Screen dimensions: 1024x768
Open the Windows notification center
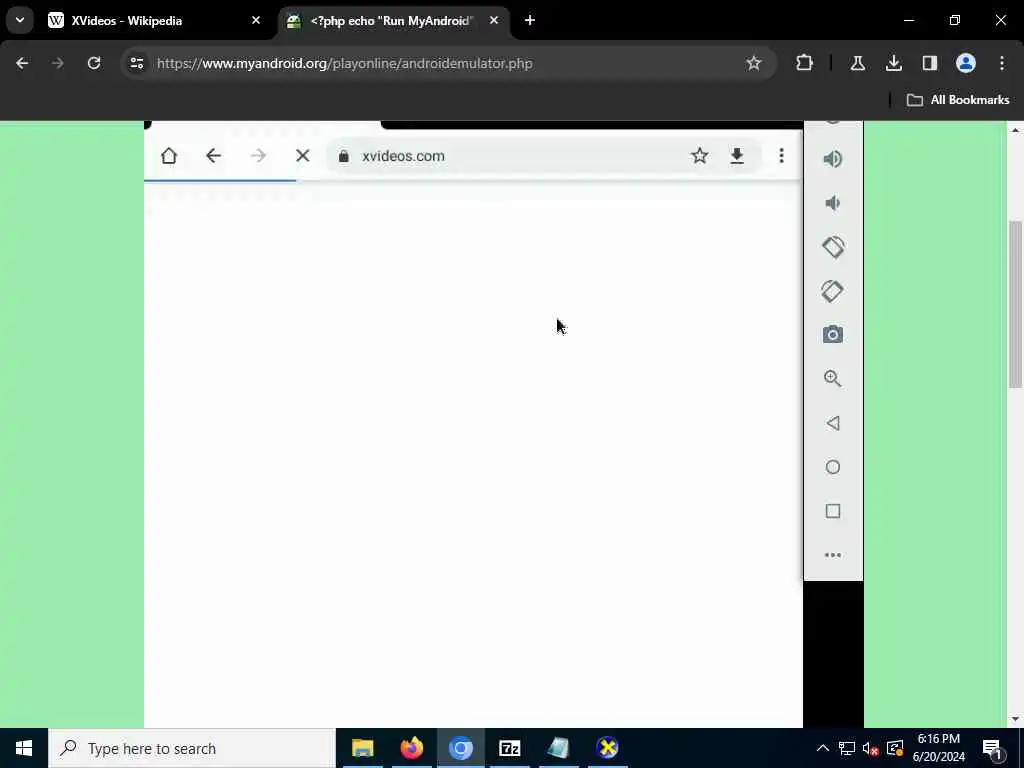click(x=993, y=748)
